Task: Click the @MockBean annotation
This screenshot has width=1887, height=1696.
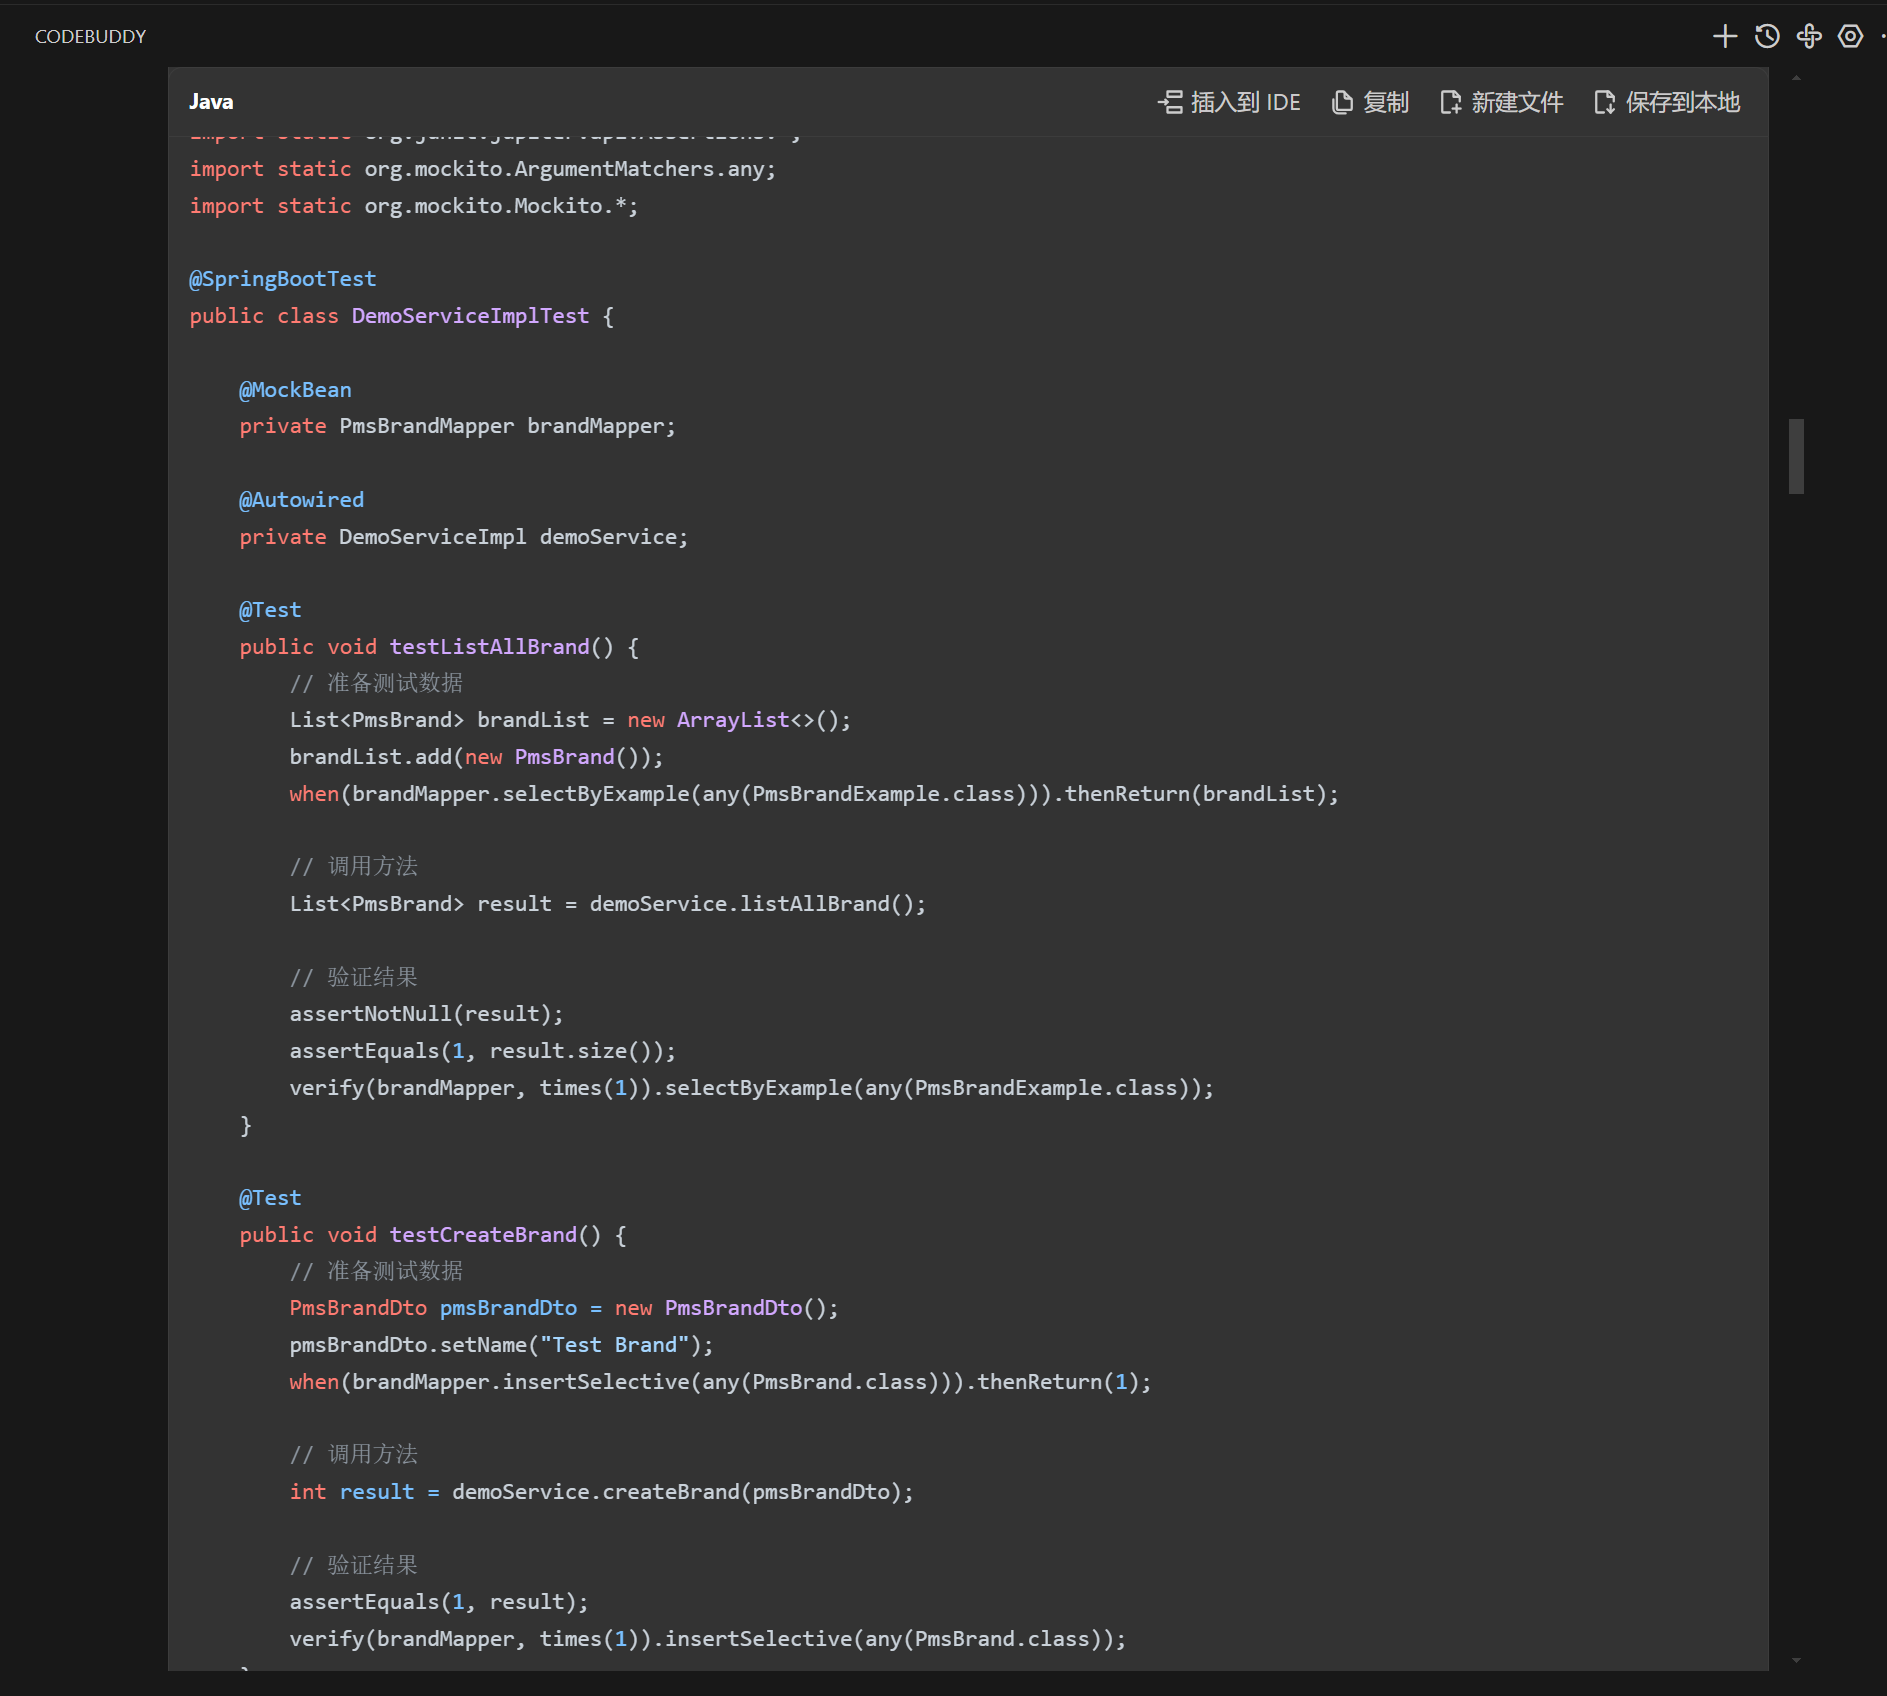Action: (295, 390)
